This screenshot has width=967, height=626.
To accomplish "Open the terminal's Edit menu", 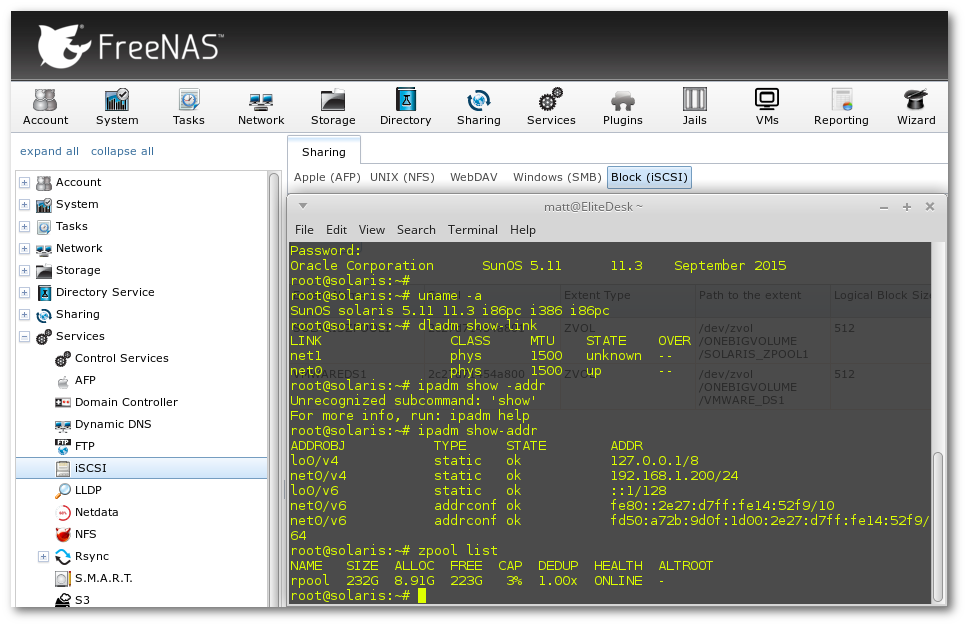I will click(x=336, y=229).
